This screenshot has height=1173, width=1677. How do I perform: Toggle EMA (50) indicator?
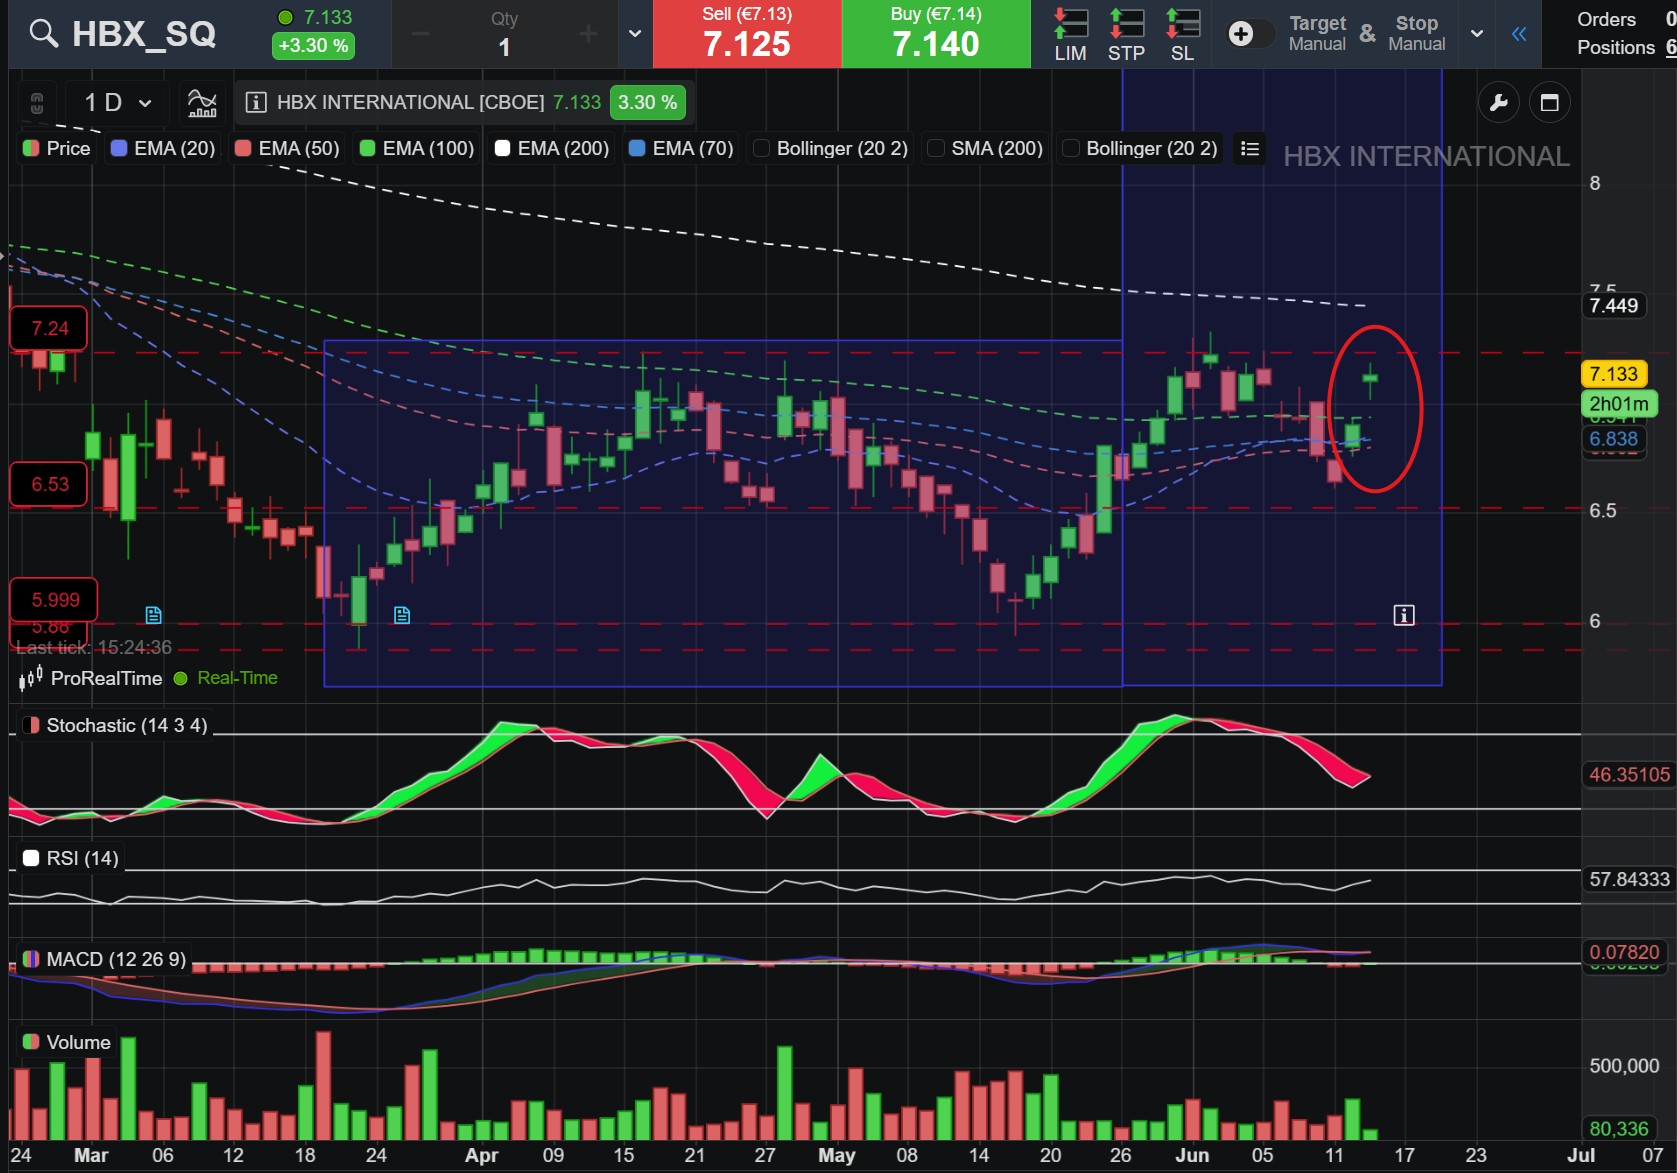point(287,148)
